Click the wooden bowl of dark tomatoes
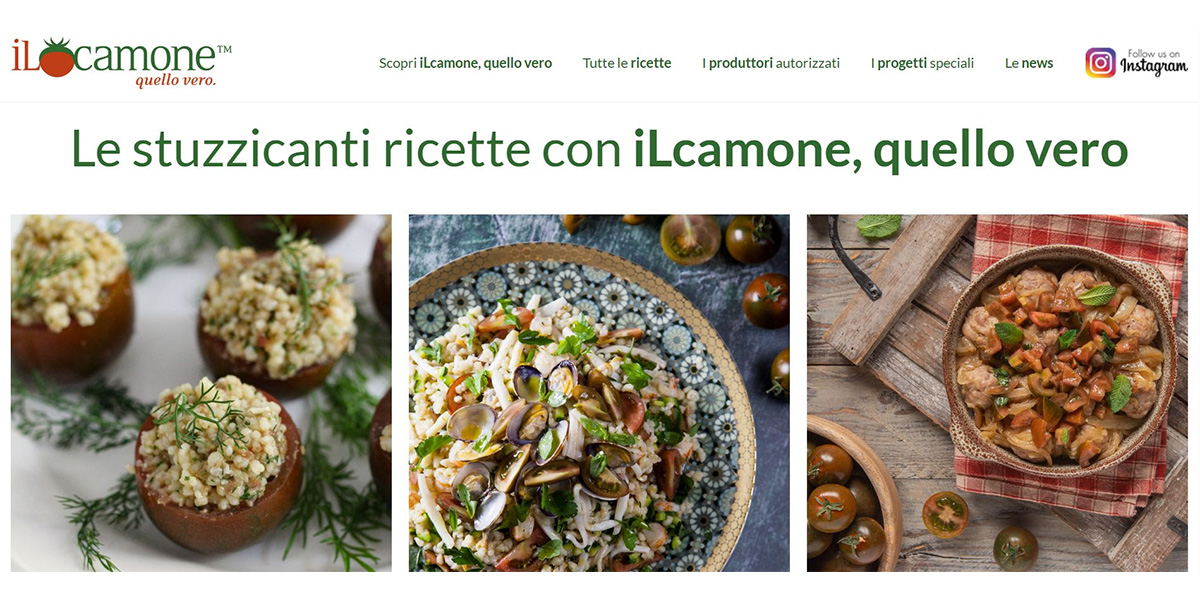The height and width of the screenshot is (600, 1200). pos(850,497)
